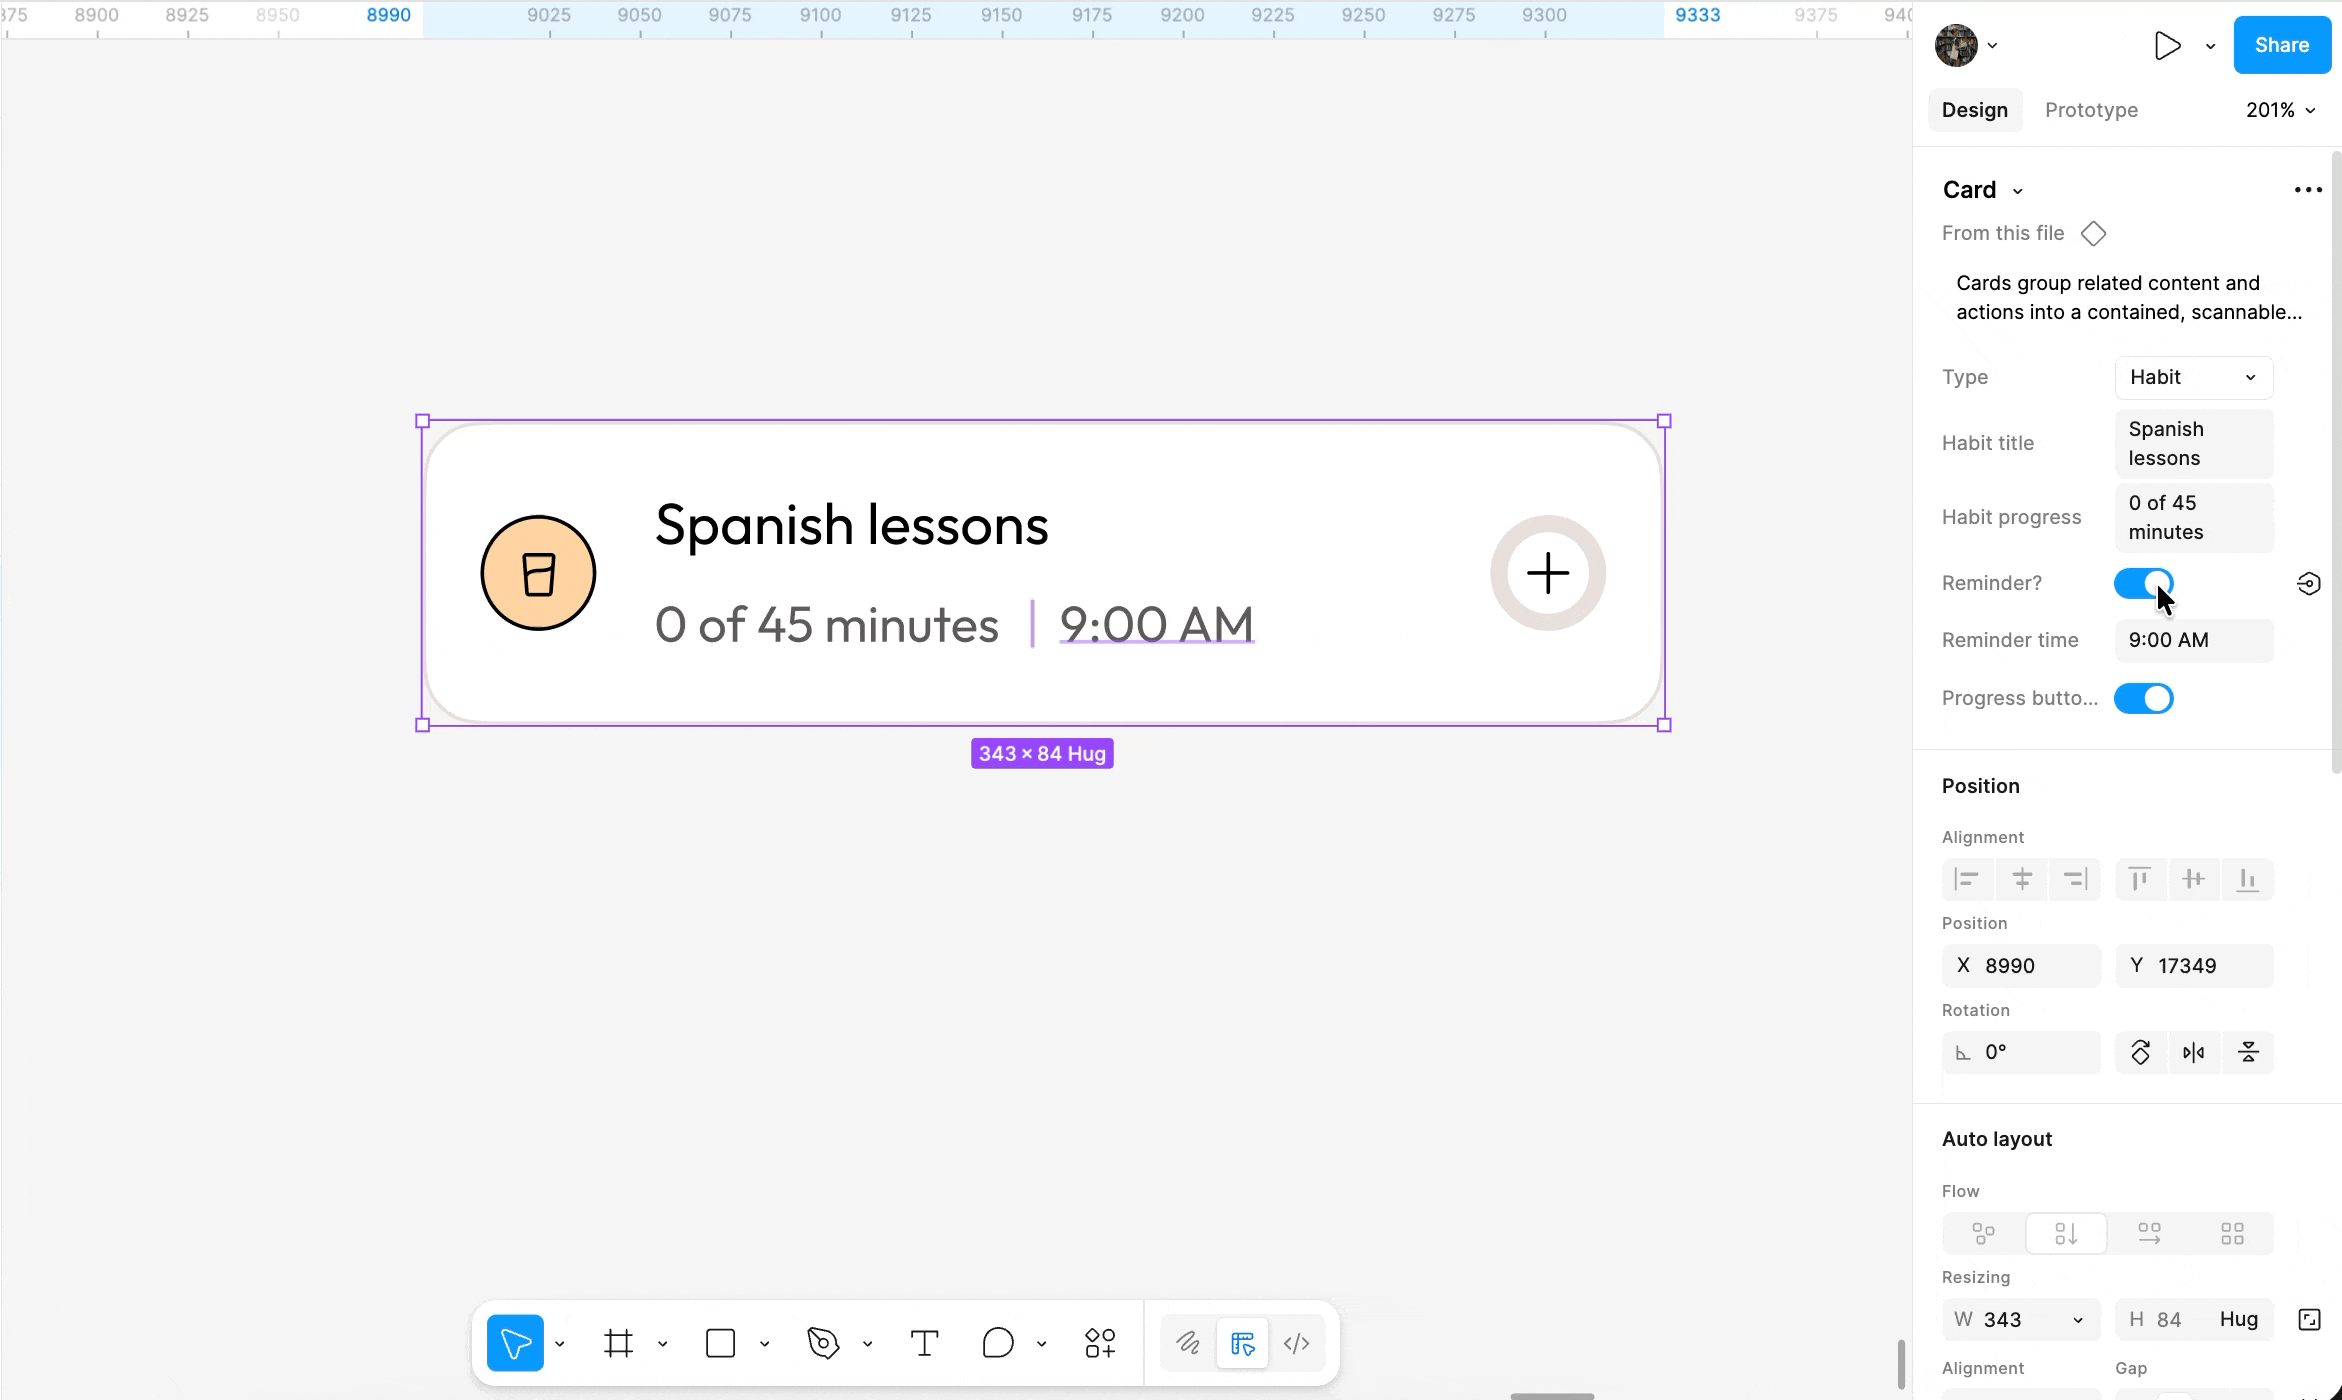Image resolution: width=2342 pixels, height=1400 pixels.
Task: Switch to Dev Mode code icon
Action: [1296, 1343]
